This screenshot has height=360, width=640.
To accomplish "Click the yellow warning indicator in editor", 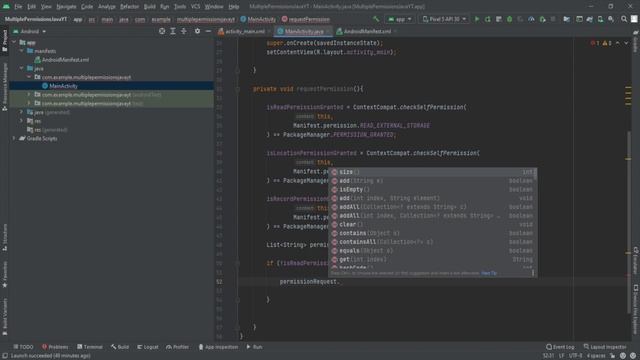I will pos(607,43).
